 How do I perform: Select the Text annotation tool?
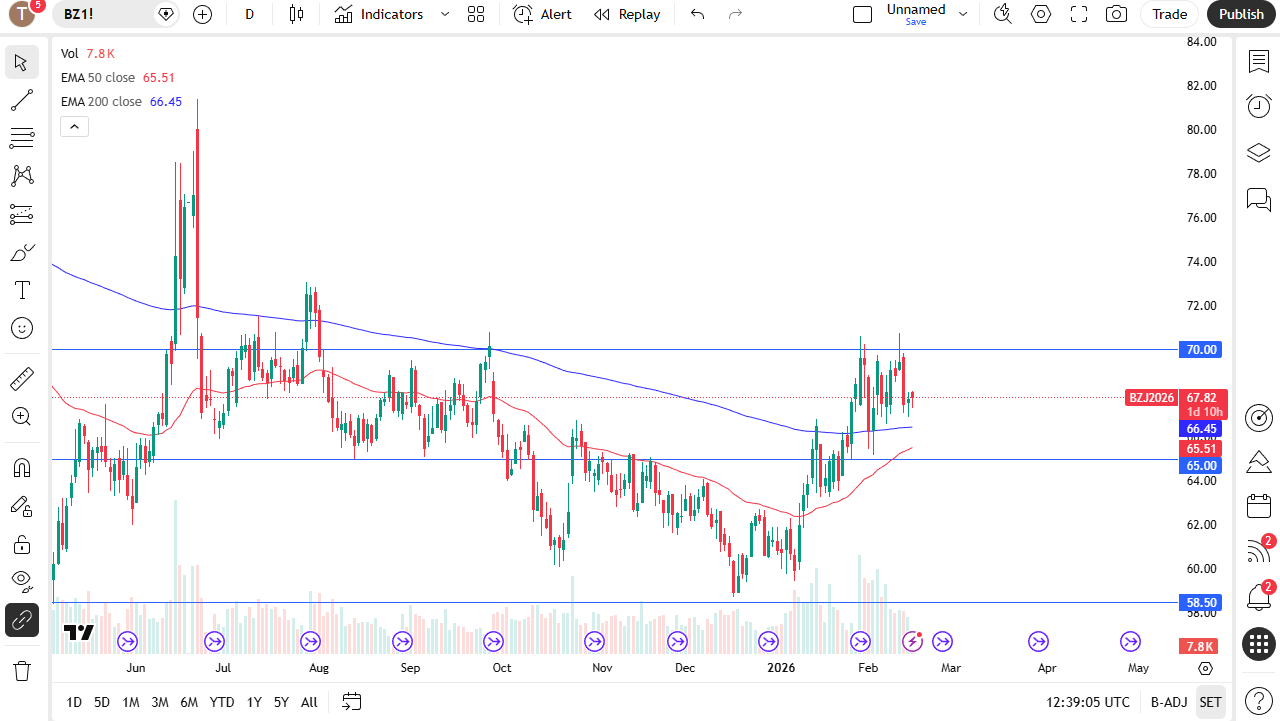pos(22,290)
